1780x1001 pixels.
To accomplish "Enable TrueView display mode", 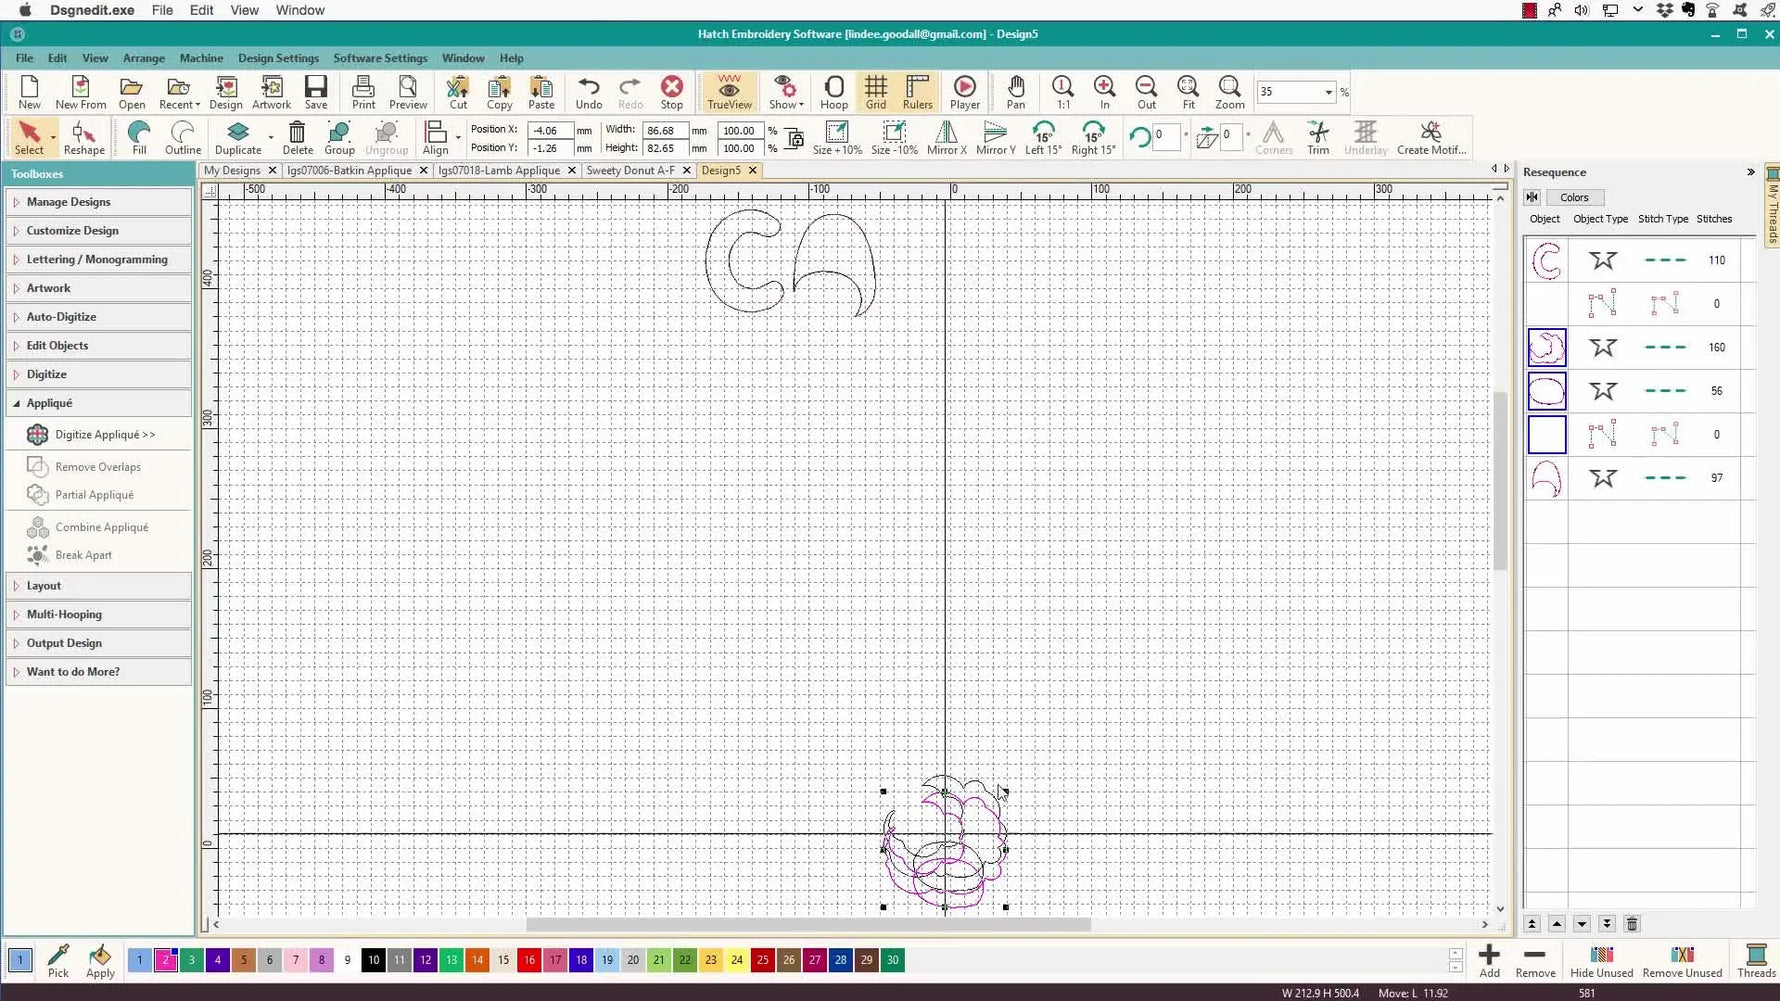I will tap(729, 92).
